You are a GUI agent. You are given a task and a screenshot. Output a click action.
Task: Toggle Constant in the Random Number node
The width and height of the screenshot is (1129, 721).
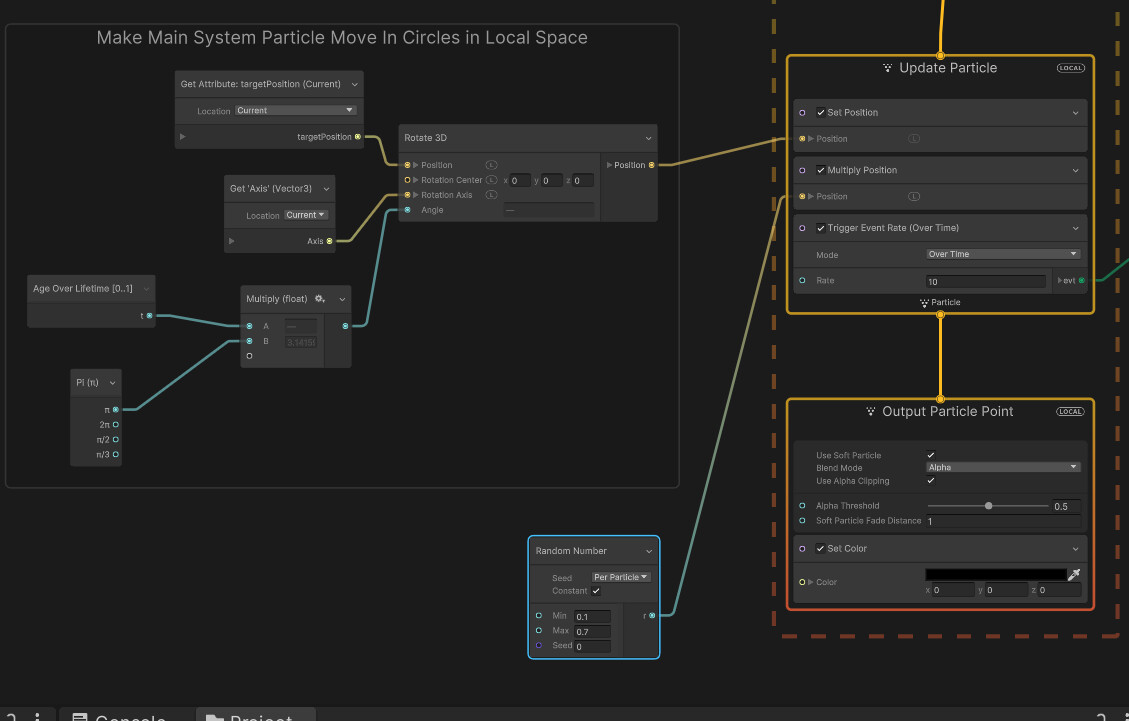click(x=597, y=590)
